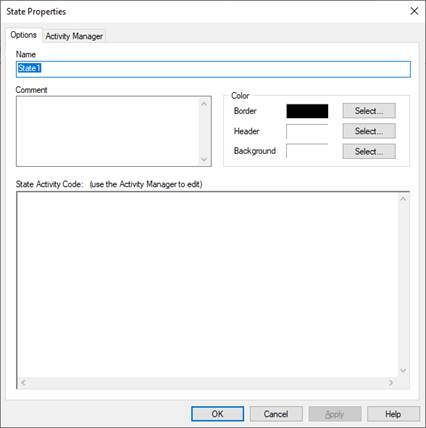Confirm with the OK button

click(218, 414)
